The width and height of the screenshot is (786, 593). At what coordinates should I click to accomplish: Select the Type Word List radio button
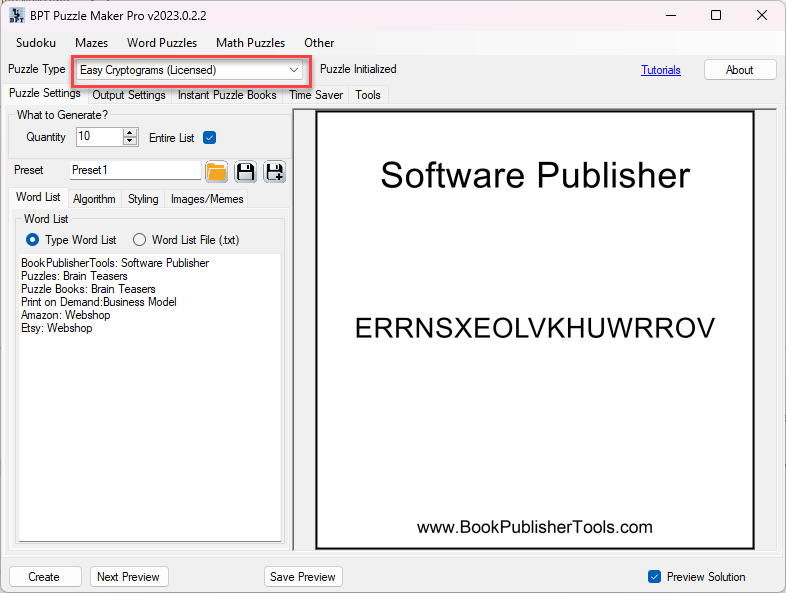33,240
